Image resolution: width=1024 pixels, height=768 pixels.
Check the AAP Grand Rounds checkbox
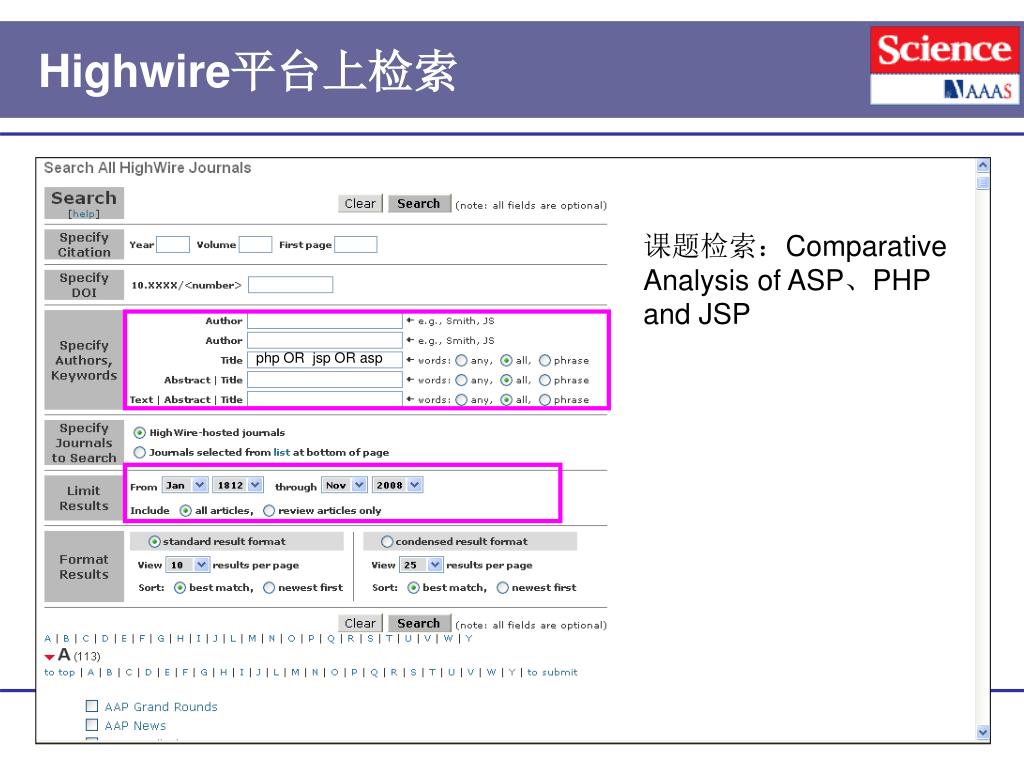pyautogui.click(x=92, y=706)
